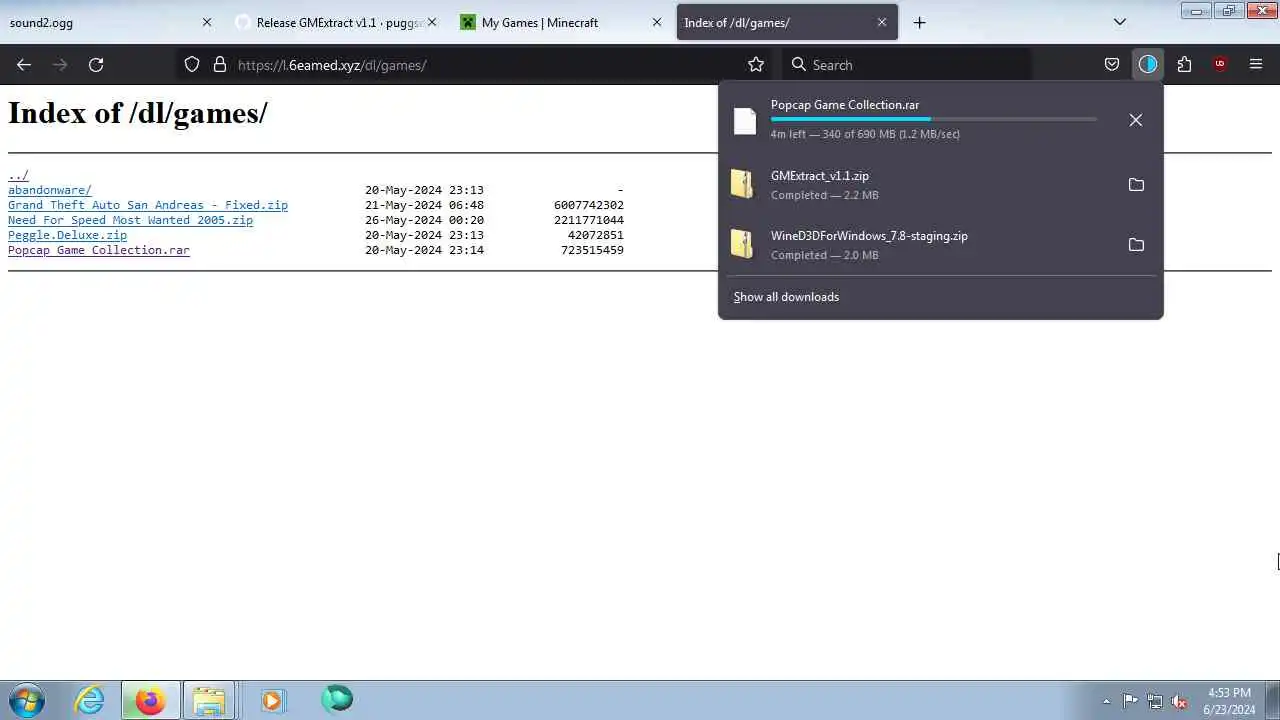Click the Index of /dl/games/ heading

tap(138, 113)
